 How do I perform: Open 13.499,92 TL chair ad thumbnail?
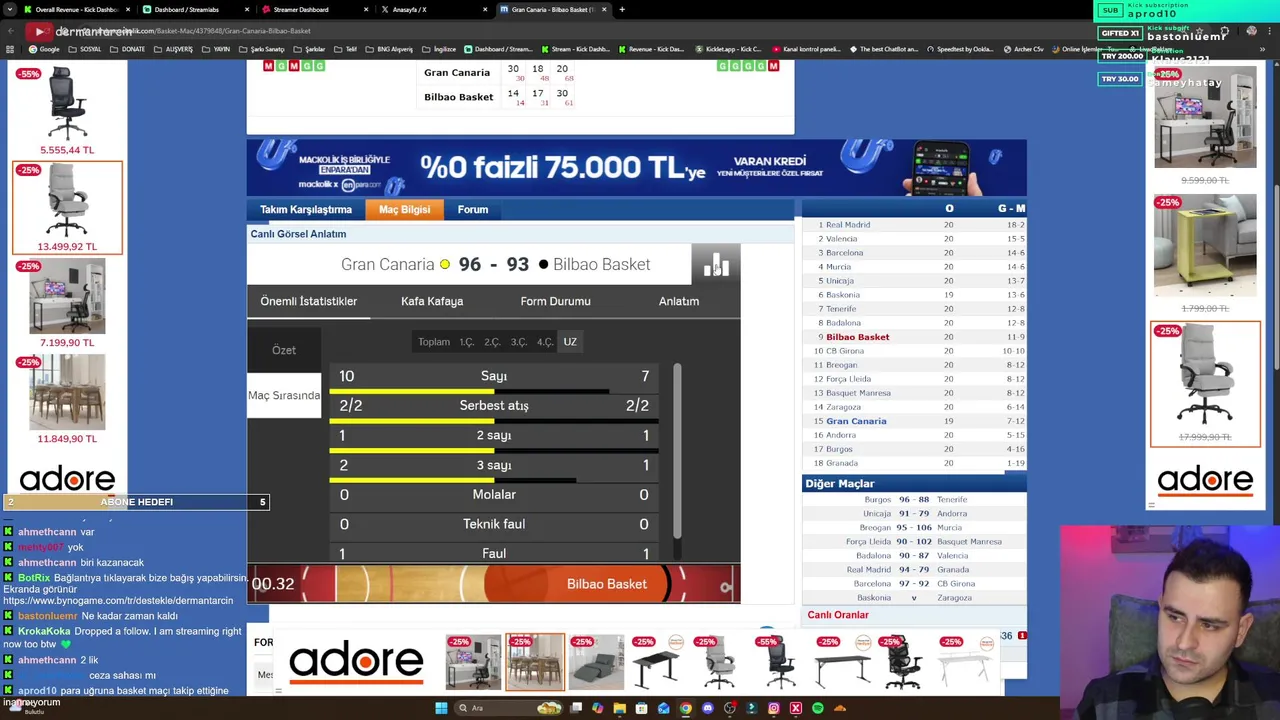(x=67, y=208)
